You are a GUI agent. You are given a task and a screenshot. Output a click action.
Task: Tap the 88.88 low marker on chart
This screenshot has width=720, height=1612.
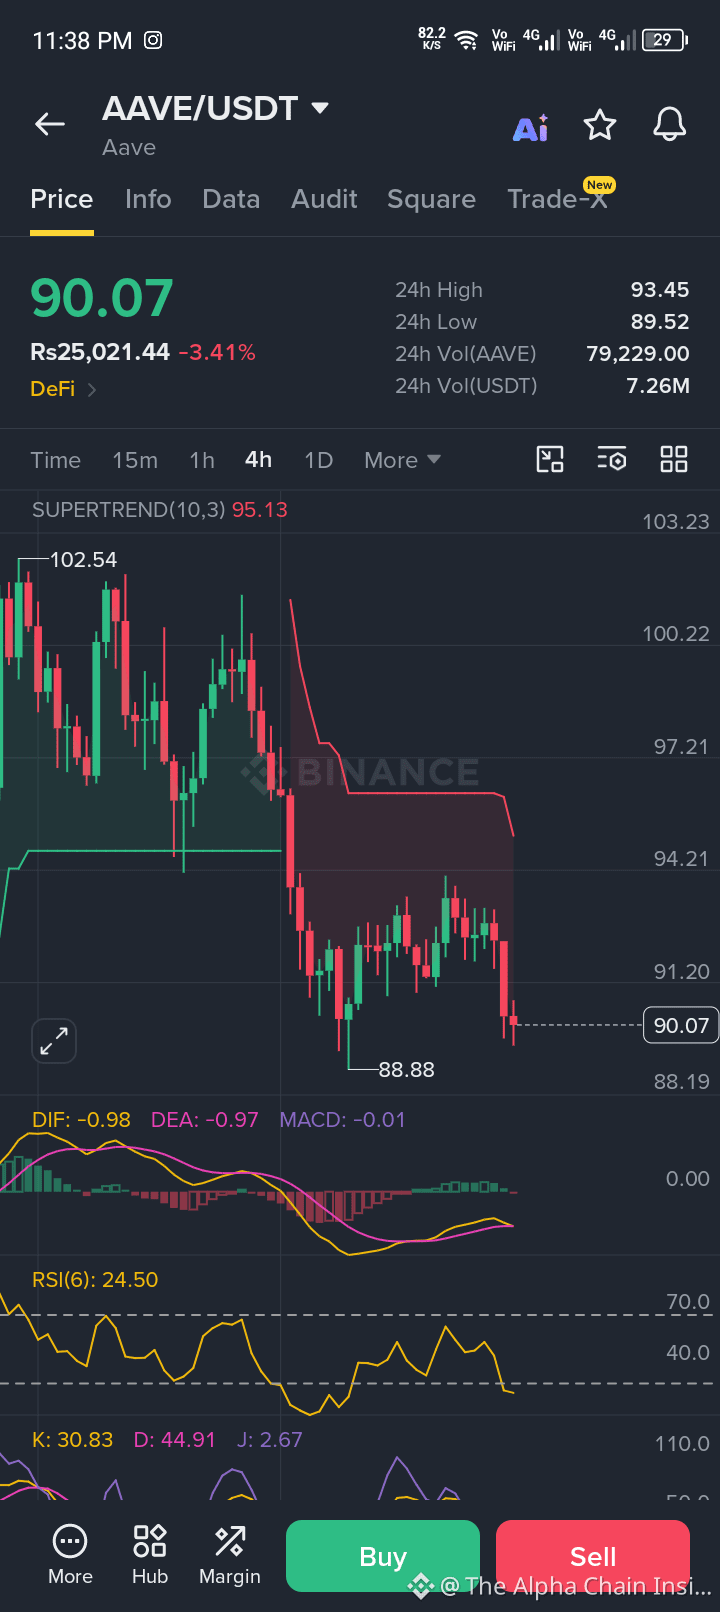[407, 1070]
